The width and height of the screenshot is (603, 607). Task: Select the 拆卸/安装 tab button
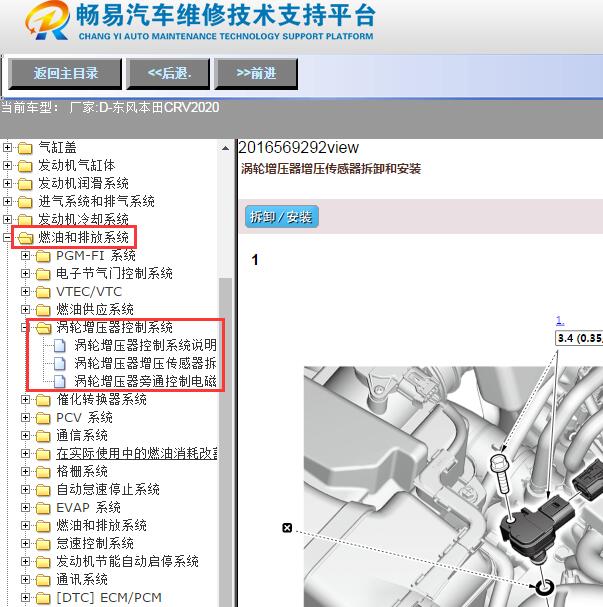(x=281, y=216)
